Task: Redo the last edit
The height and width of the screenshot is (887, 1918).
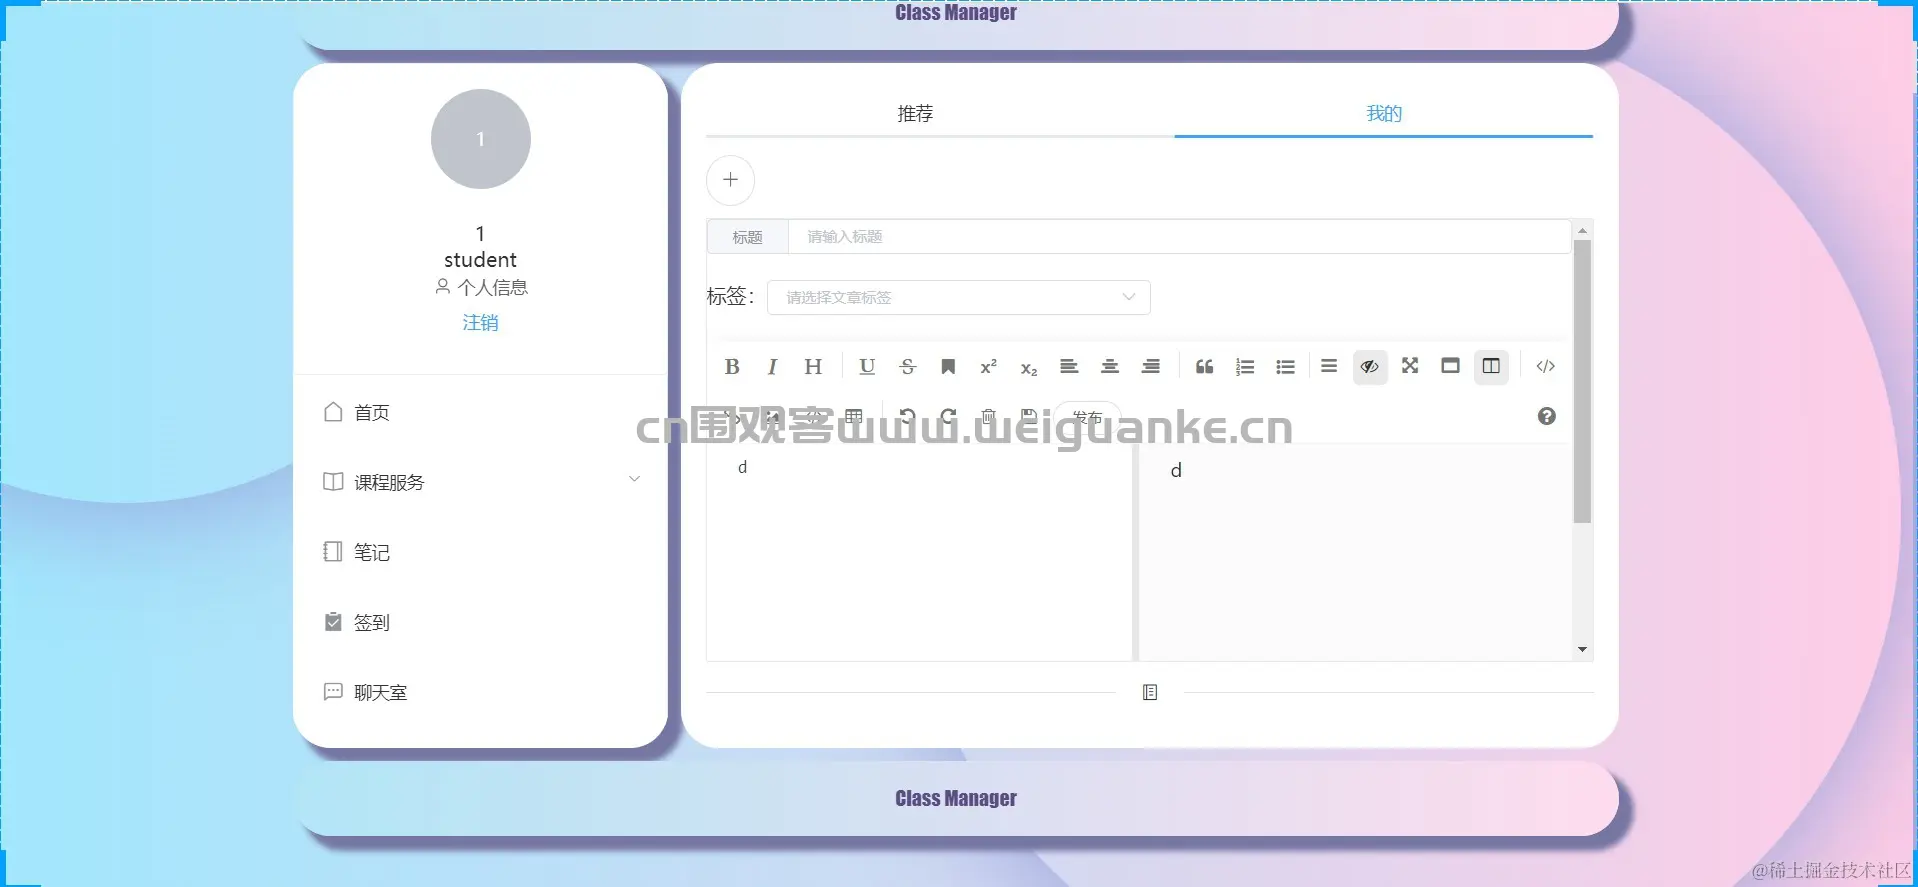Action: tap(948, 416)
